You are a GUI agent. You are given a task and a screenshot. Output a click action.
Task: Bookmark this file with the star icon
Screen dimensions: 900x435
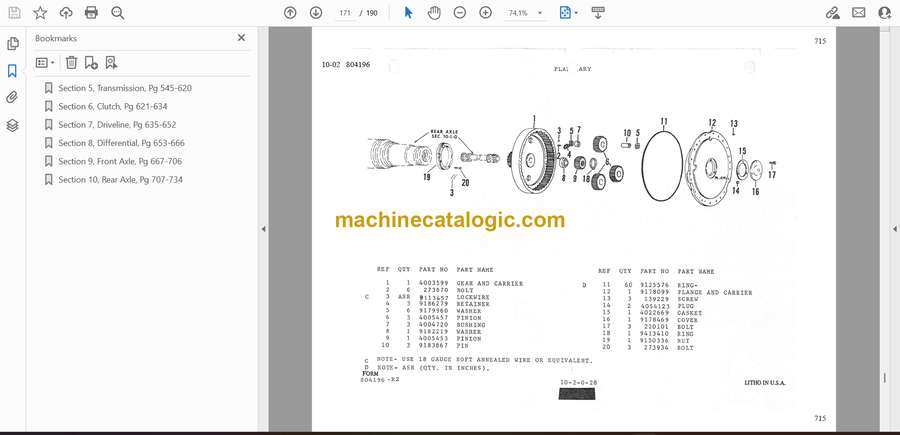40,13
